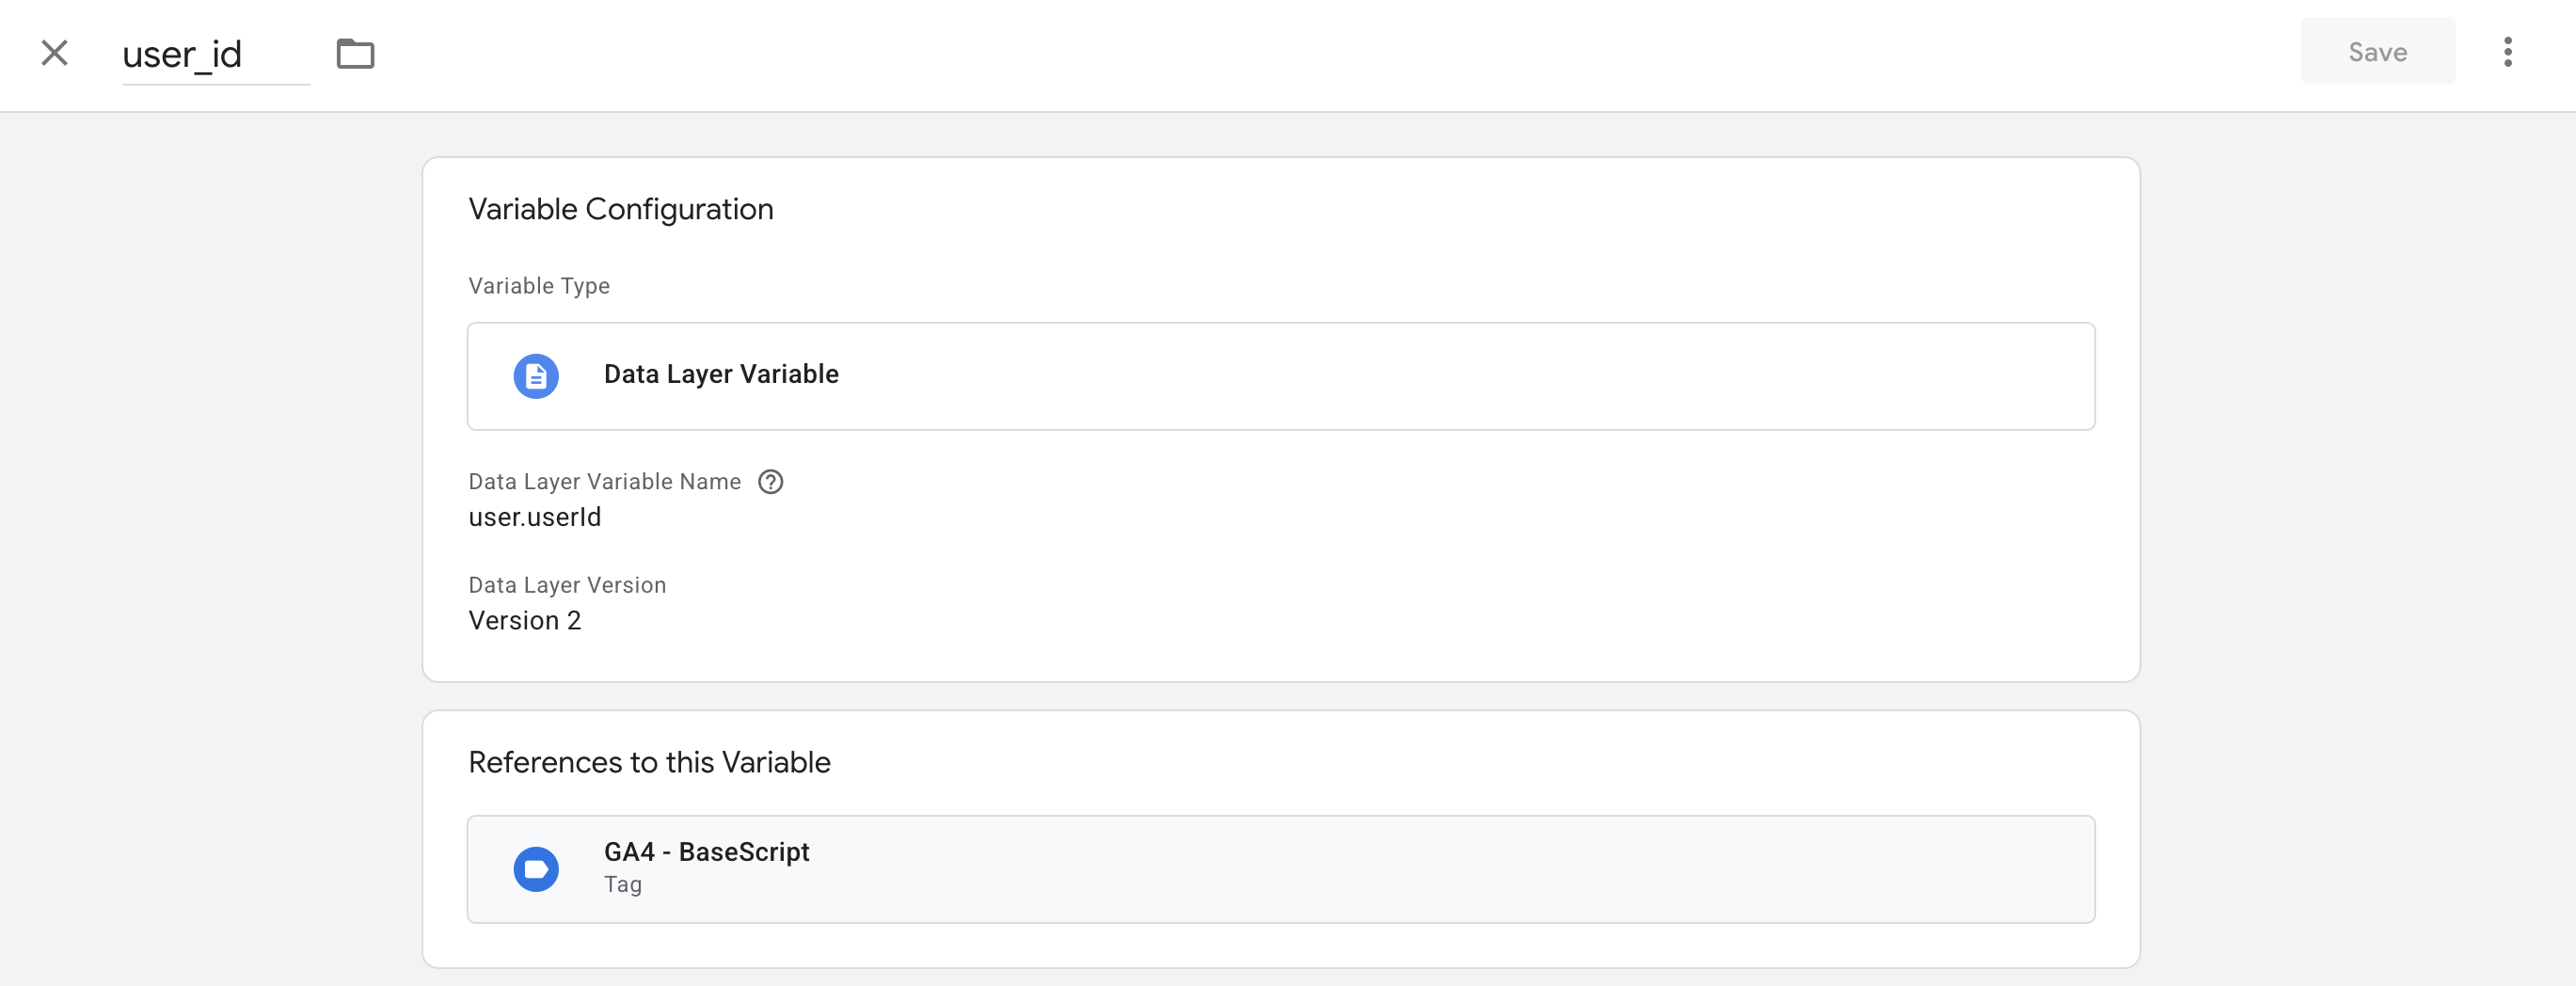2576x986 pixels.
Task: Click the Data Layer Variable label
Action: (x=720, y=375)
